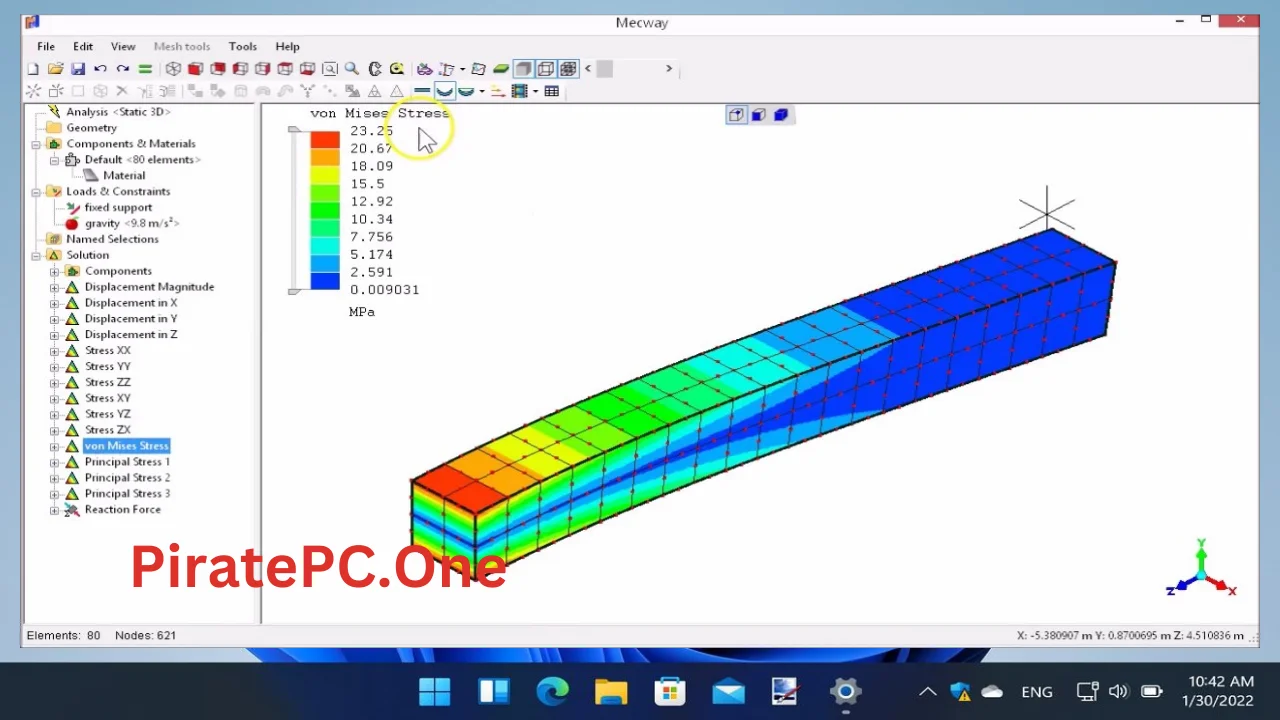Collapse the Loads & Constraints node
Screen dimensions: 1280x720
(37, 192)
